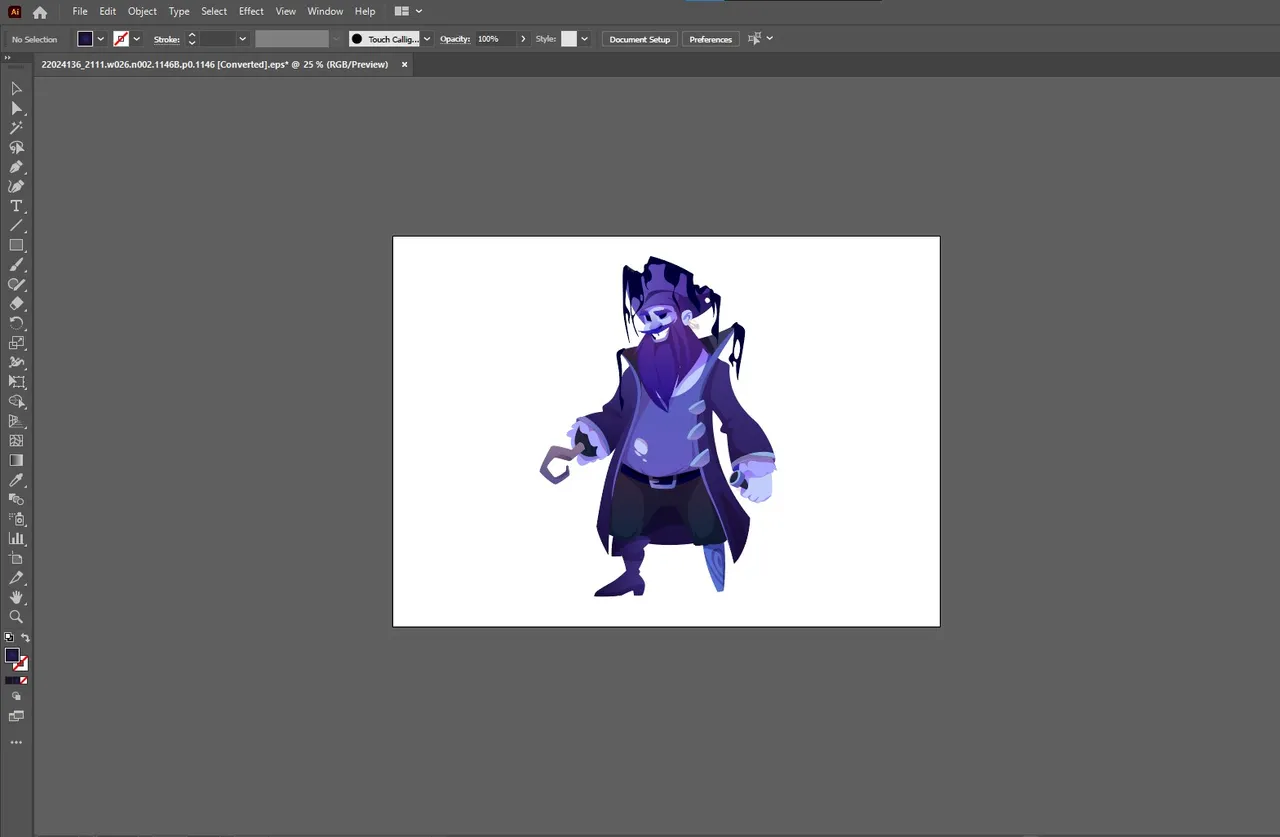Viewport: 1280px width, 837px height.
Task: Select the Hand tool
Action: [16, 597]
